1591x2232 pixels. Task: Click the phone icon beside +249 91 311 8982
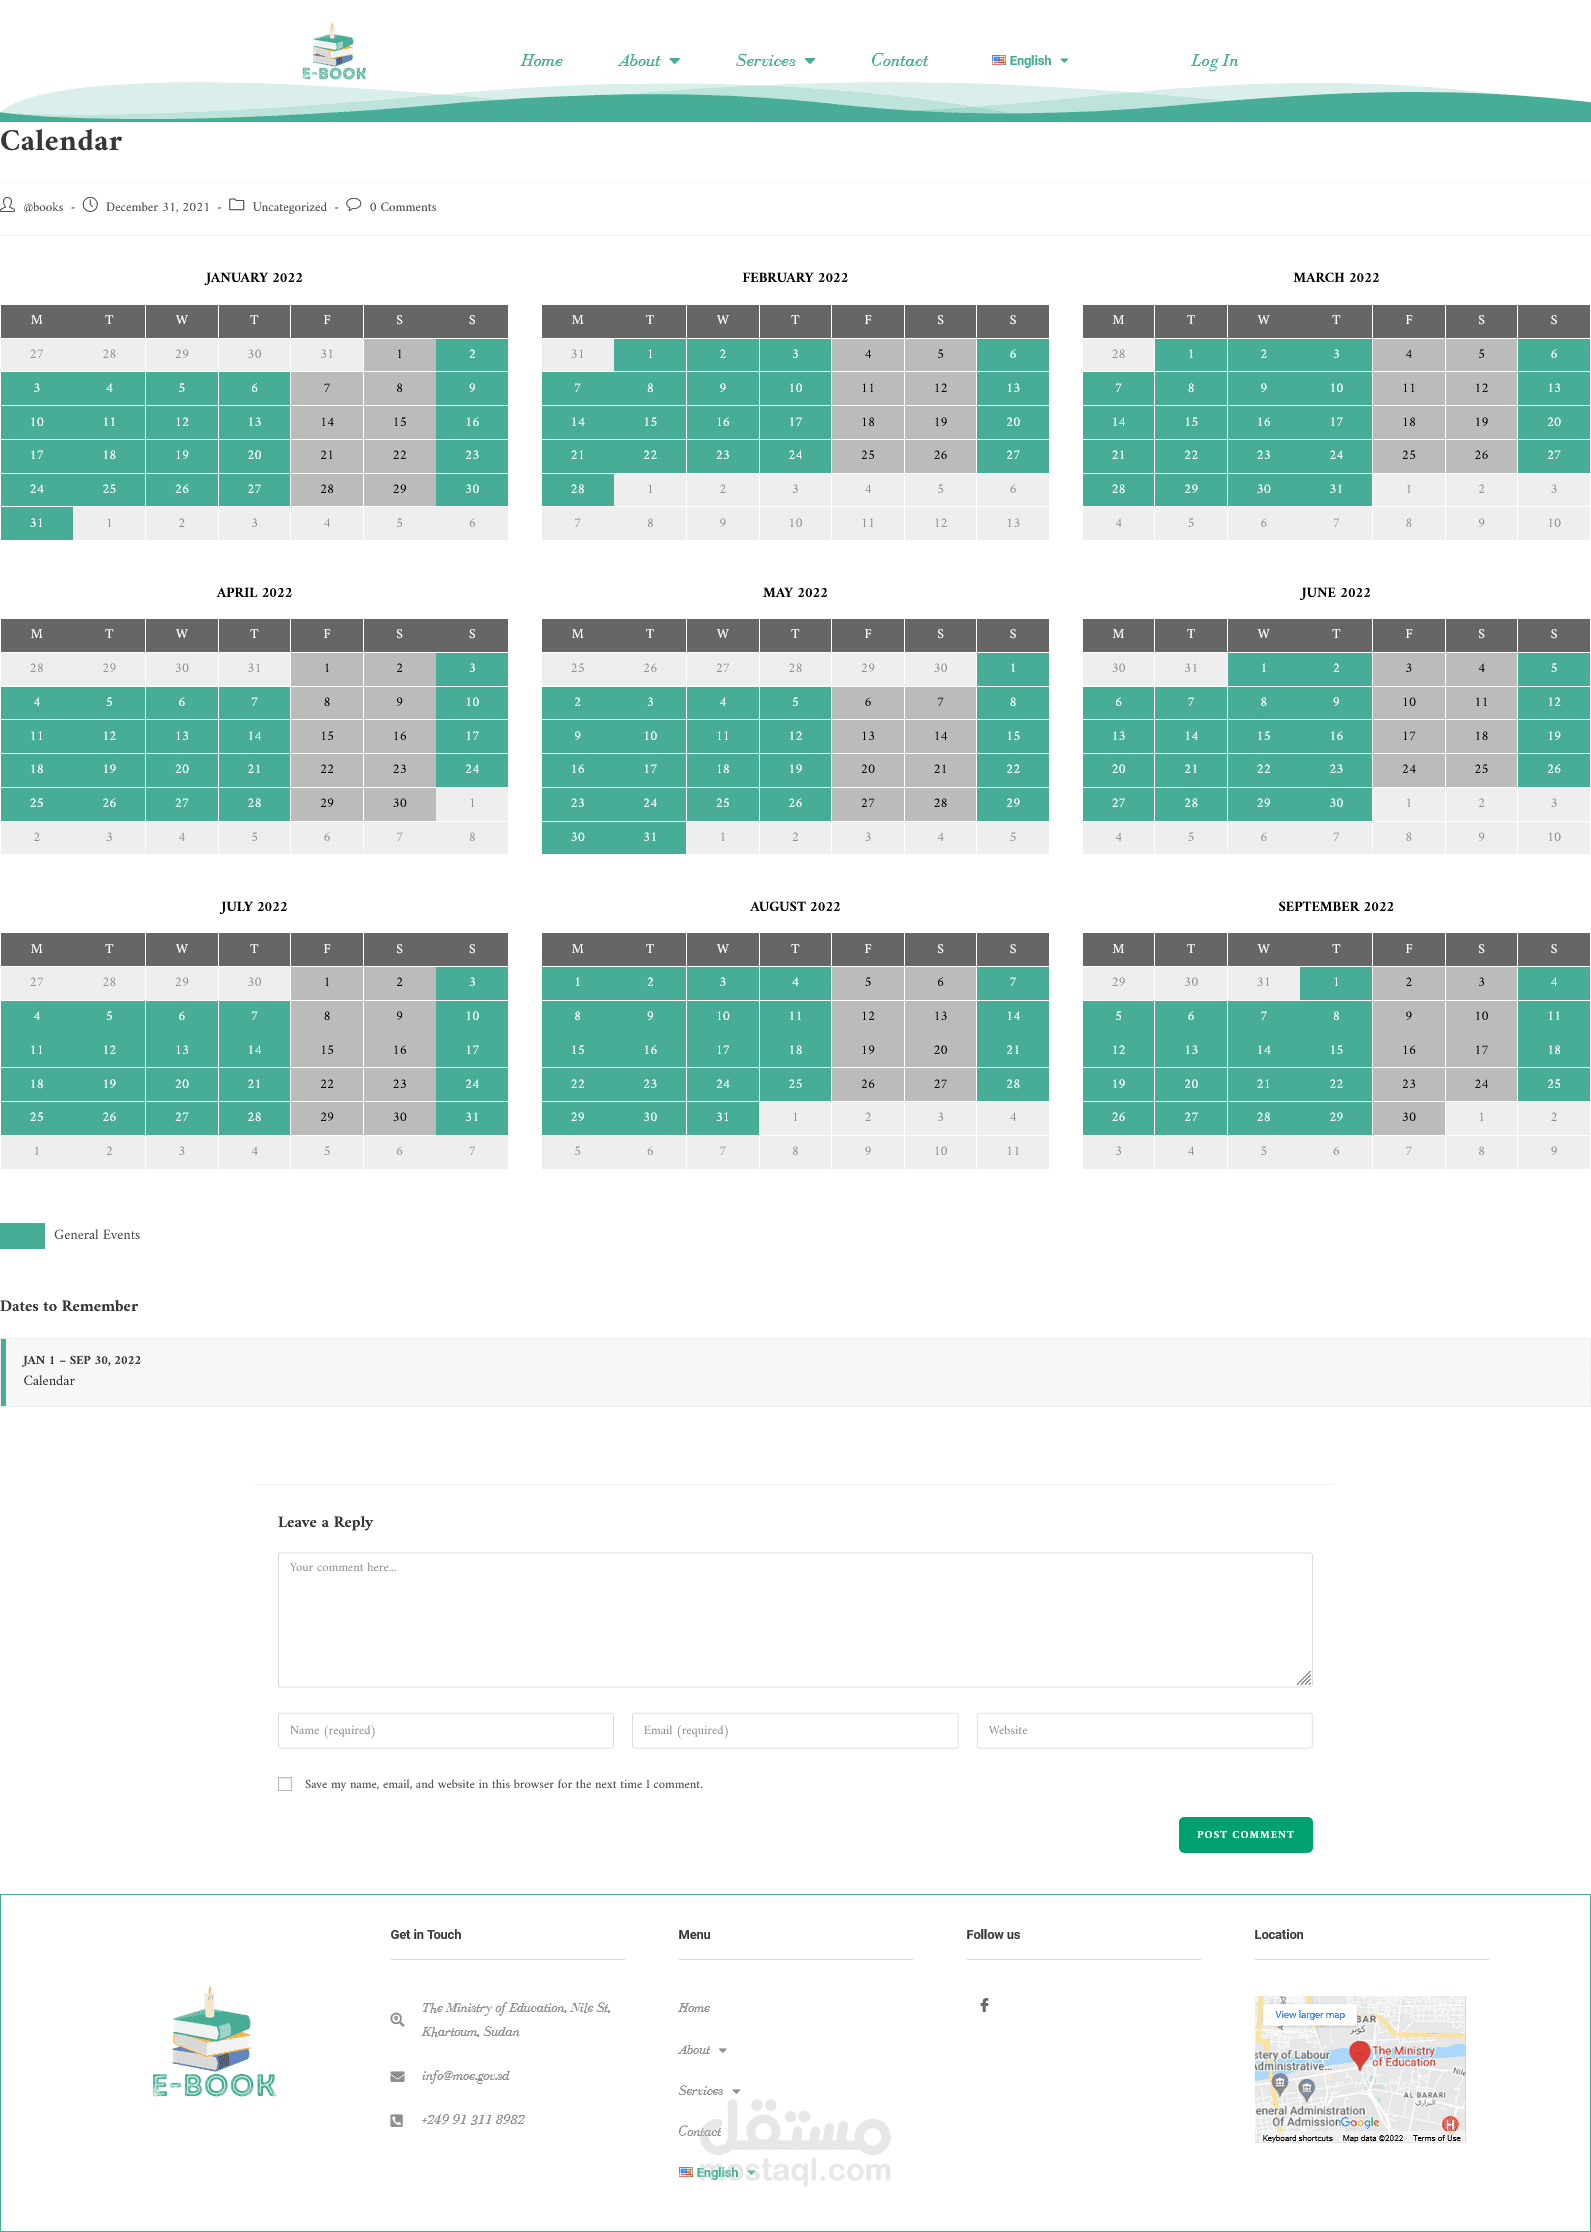397,2120
